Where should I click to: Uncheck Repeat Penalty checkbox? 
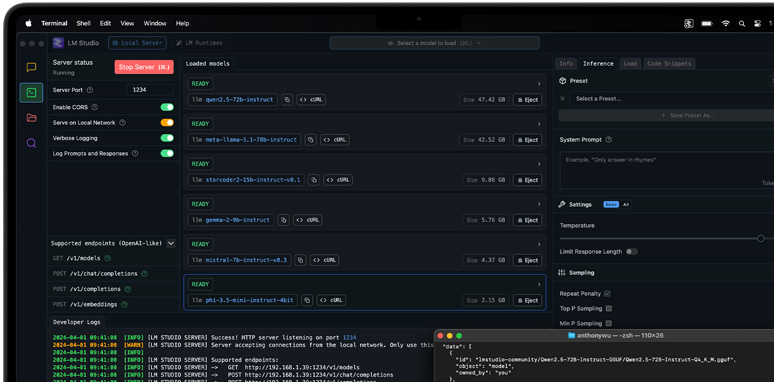coord(607,294)
